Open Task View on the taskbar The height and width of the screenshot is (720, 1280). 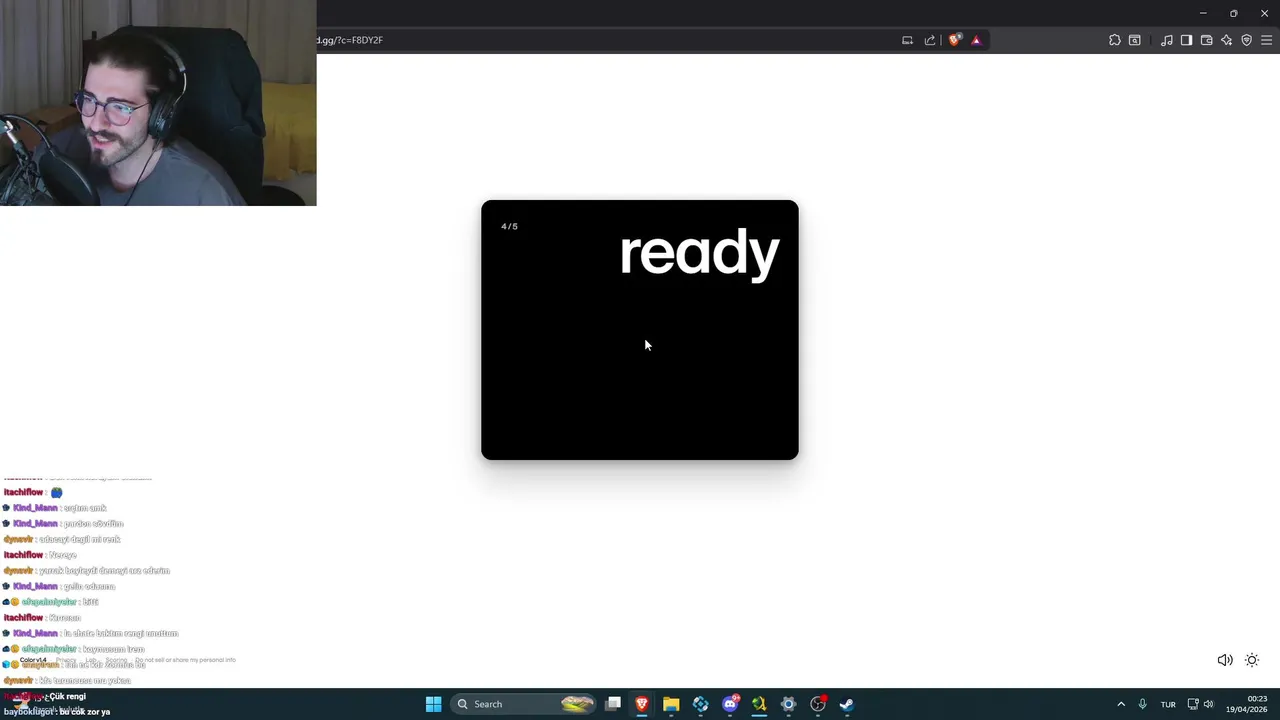(x=613, y=704)
